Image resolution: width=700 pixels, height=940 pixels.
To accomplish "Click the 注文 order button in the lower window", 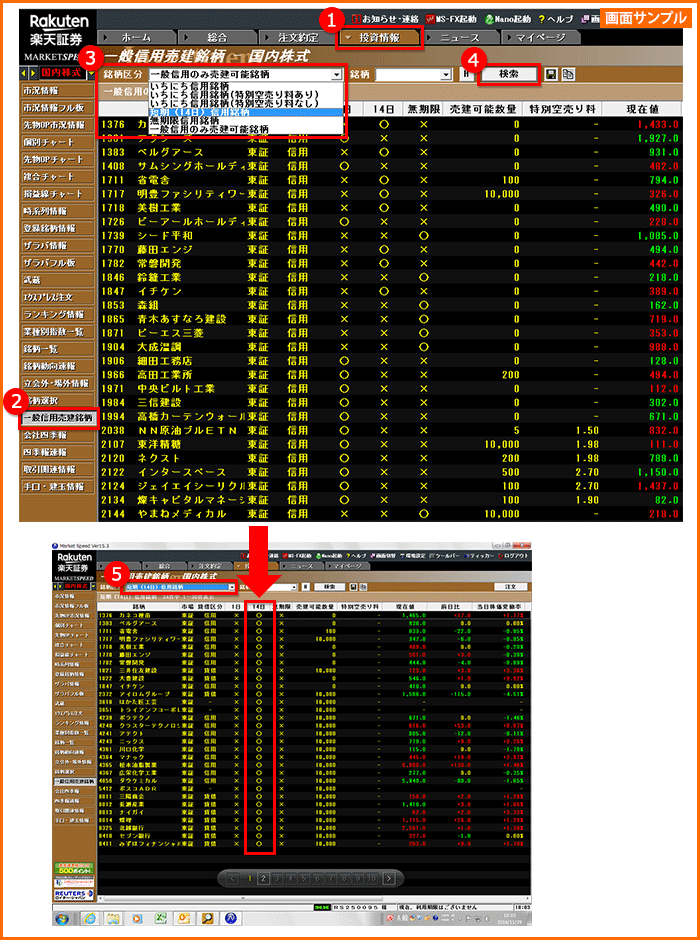I will click(x=511, y=587).
